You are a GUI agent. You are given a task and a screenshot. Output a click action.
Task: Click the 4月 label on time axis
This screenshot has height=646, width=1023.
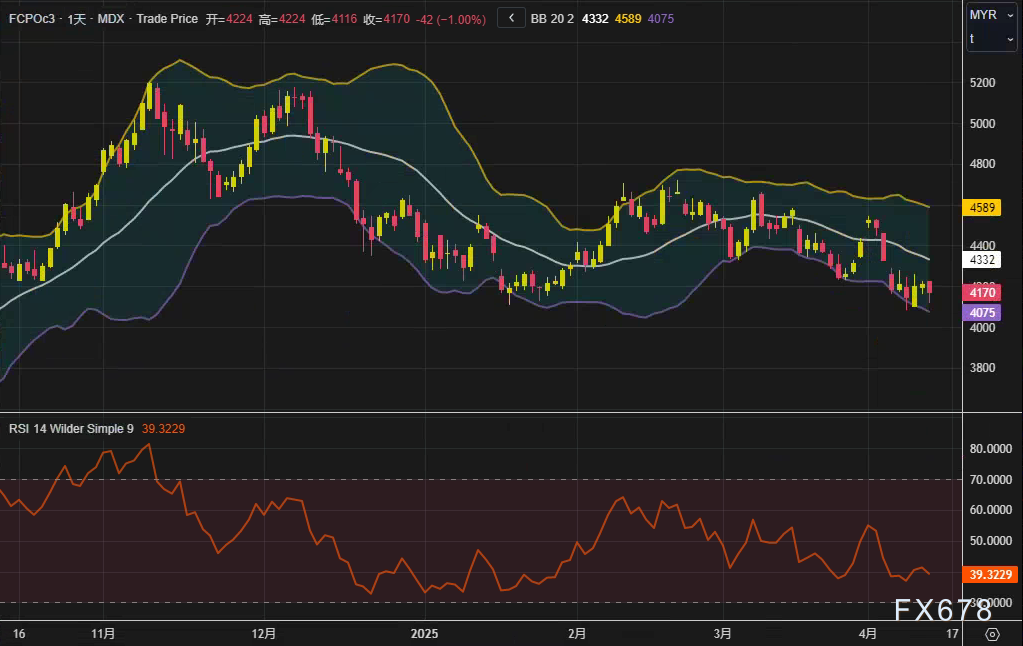click(x=868, y=634)
